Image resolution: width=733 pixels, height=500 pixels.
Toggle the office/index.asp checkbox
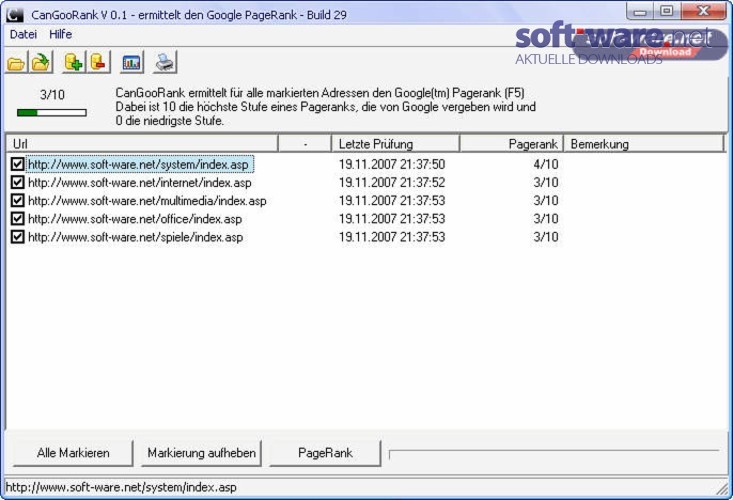[17, 219]
